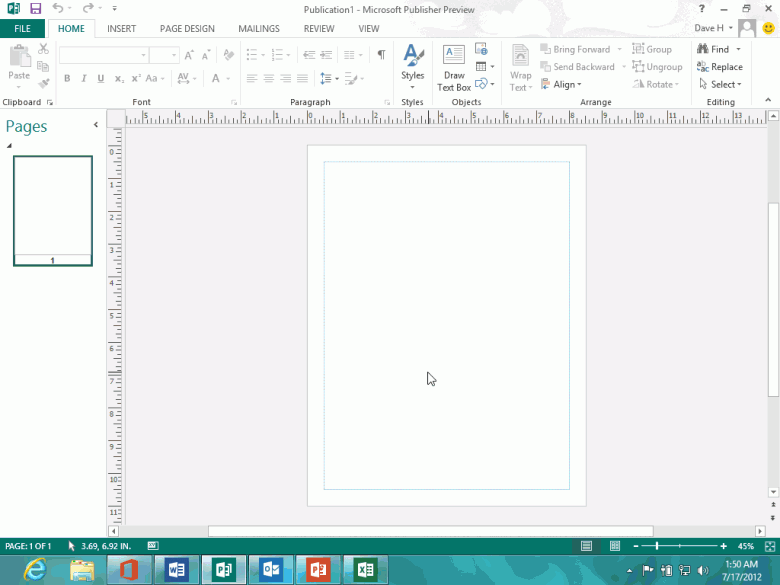This screenshot has height=585, width=780.
Task: Click the Whole Page zoom icon in status bar
Action: (x=770, y=546)
